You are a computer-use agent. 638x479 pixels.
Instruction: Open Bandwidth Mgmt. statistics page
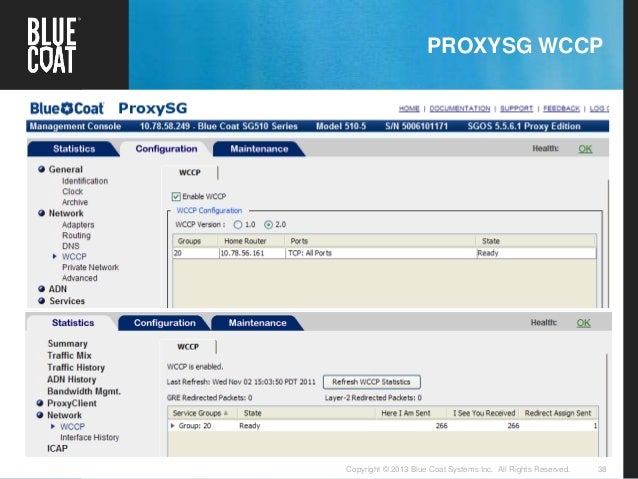pyautogui.click(x=84, y=392)
